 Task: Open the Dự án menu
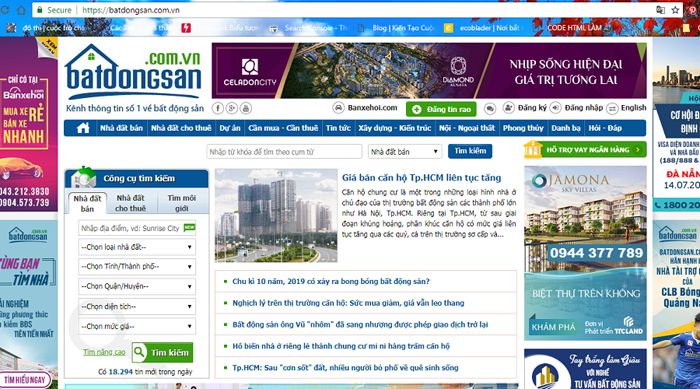tap(230, 128)
